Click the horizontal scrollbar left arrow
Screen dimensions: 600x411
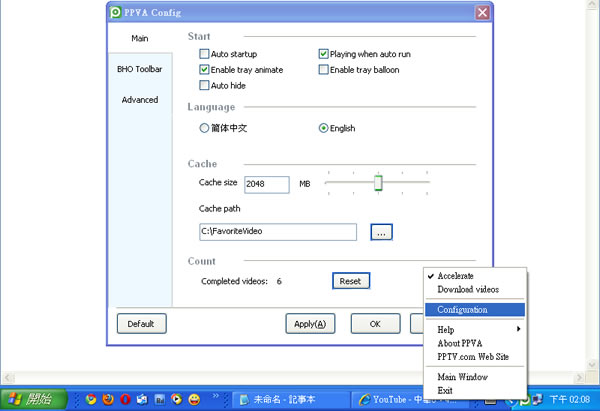(x=8, y=378)
